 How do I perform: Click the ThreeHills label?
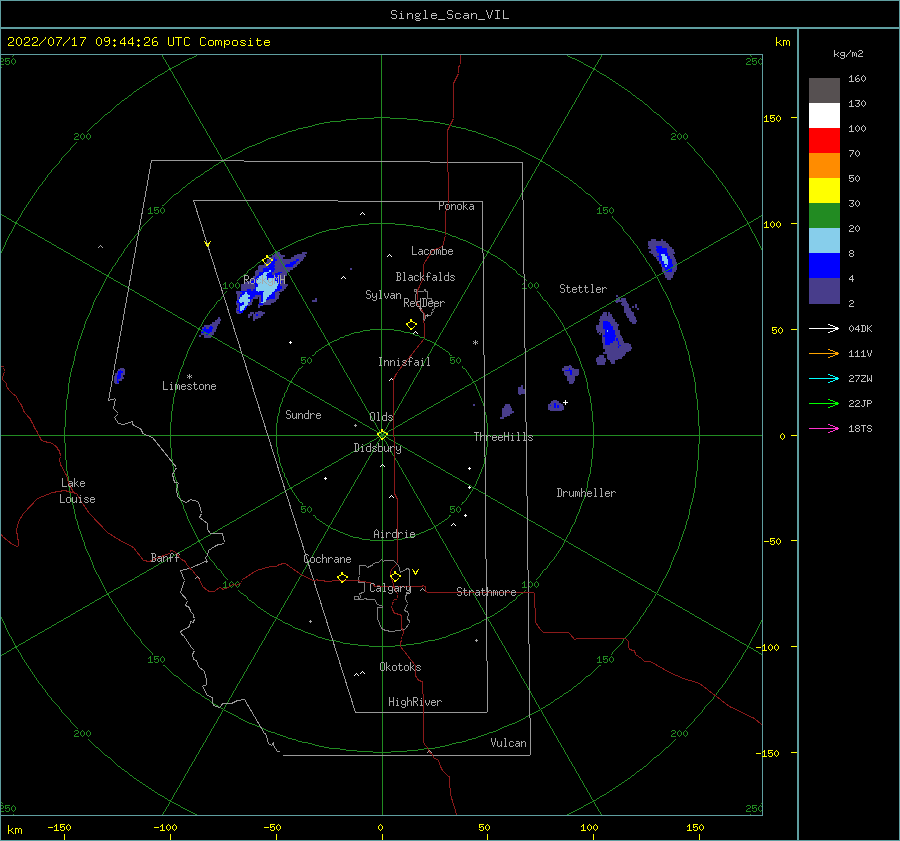(503, 437)
